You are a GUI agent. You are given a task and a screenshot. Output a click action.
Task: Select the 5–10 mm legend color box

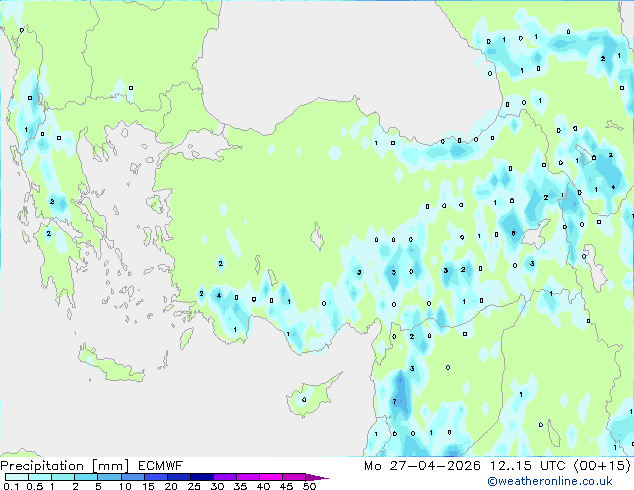[109, 477]
